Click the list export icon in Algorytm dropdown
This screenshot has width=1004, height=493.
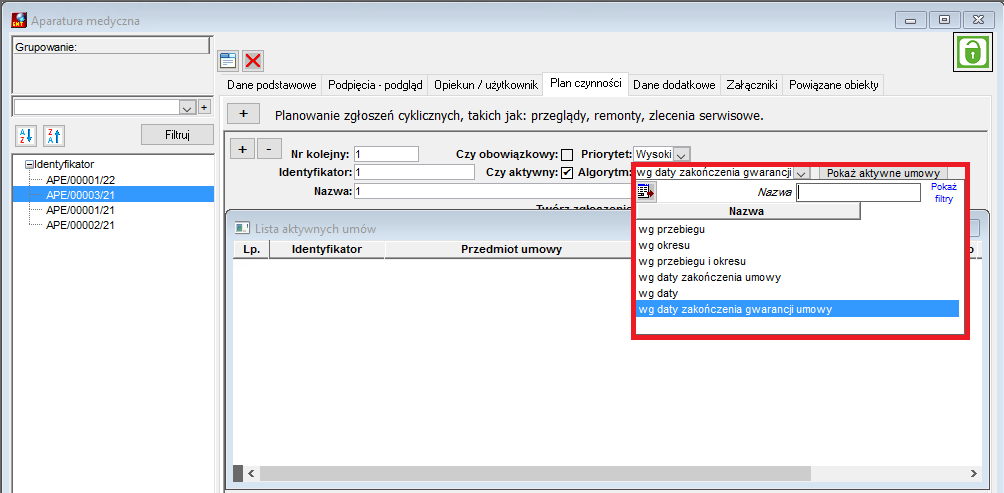coord(646,191)
